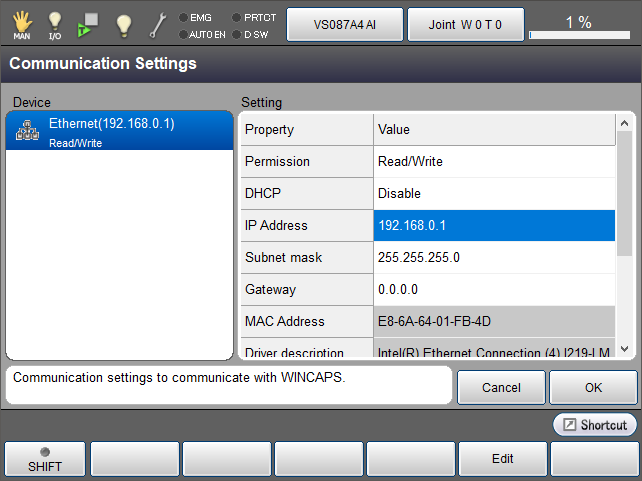The height and width of the screenshot is (481, 642).
Task: Select the DHCP property label
Action: click(x=307, y=193)
